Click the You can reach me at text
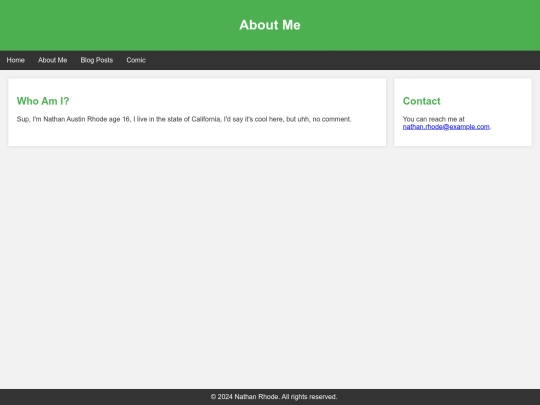The height and width of the screenshot is (405, 540). click(x=434, y=119)
